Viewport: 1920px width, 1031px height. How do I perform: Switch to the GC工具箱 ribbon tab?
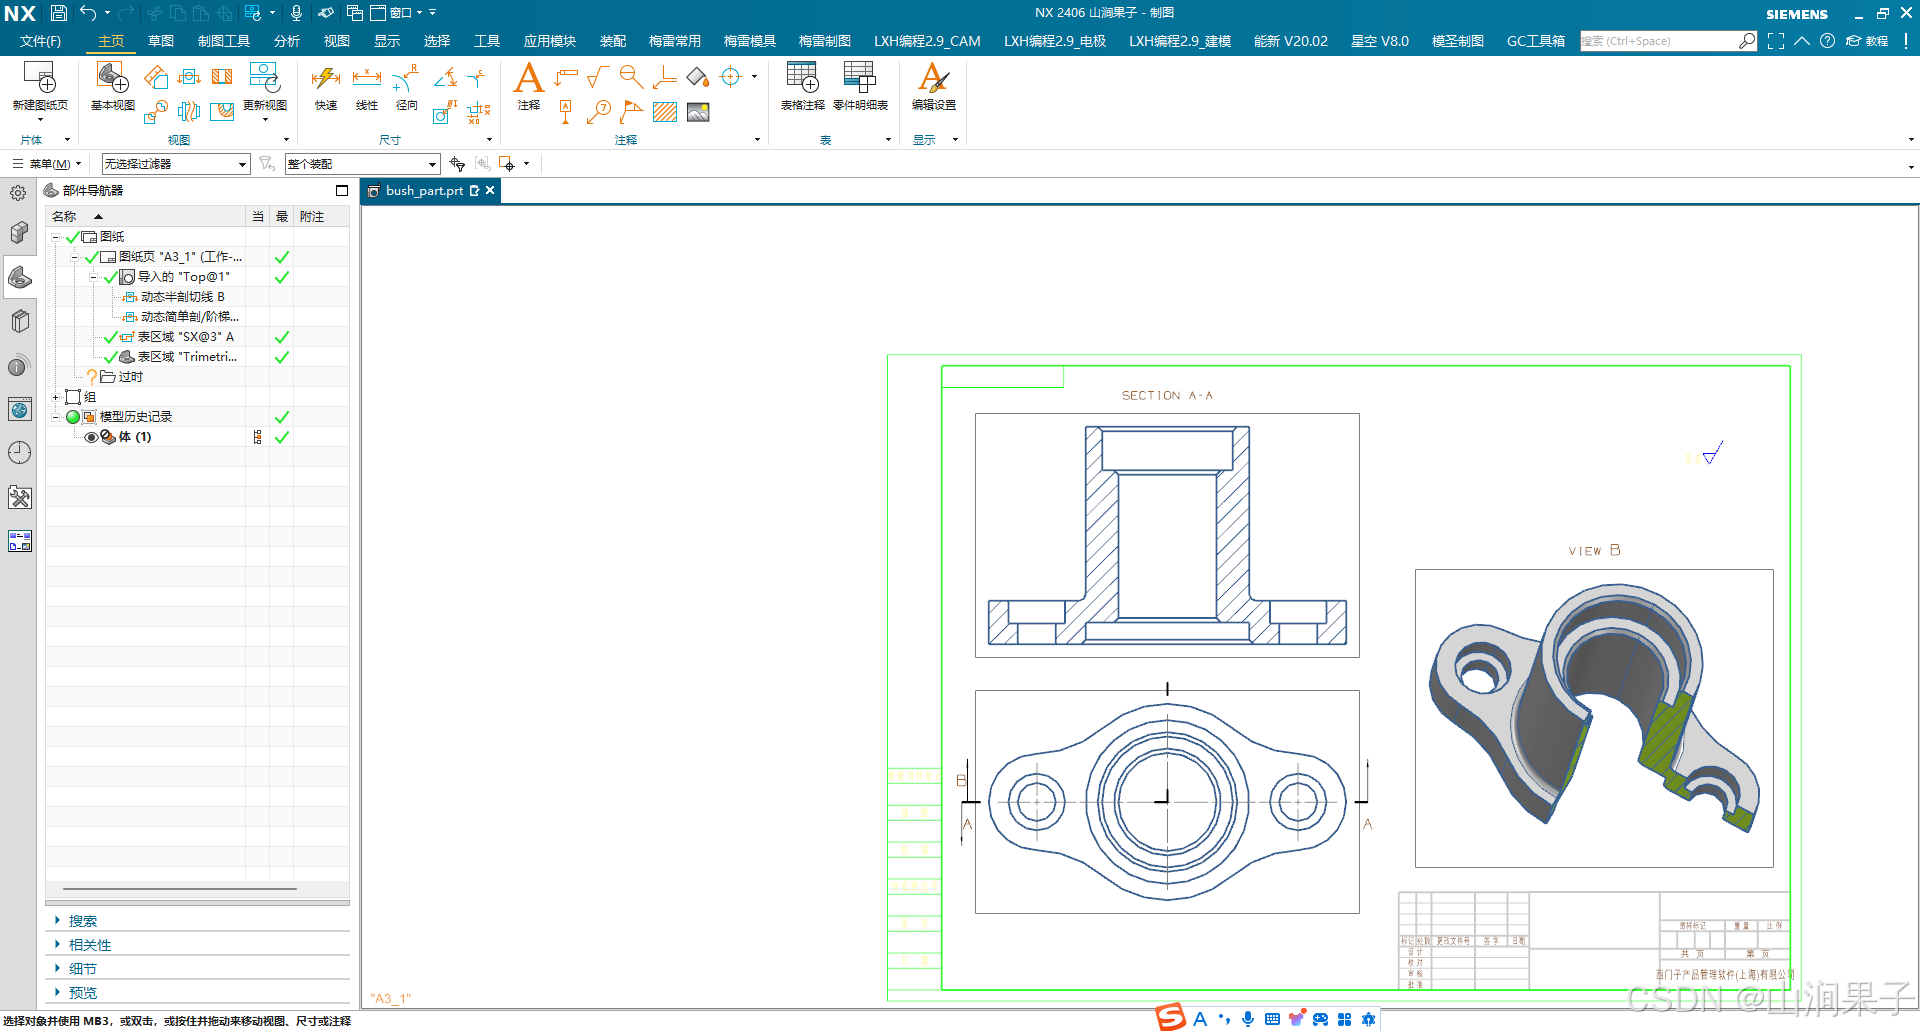1536,41
